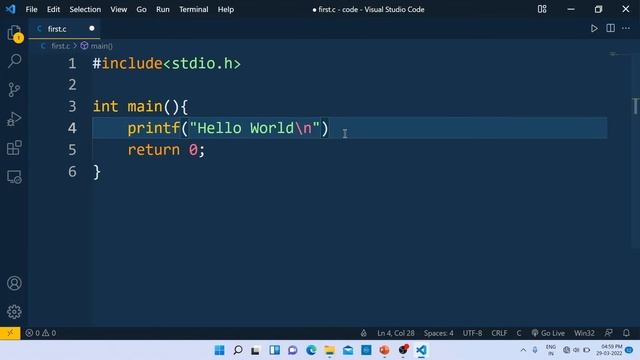Open Microsoft Edge from taskbar
Screen dimensions: 640x360
pyautogui.click(x=311, y=350)
